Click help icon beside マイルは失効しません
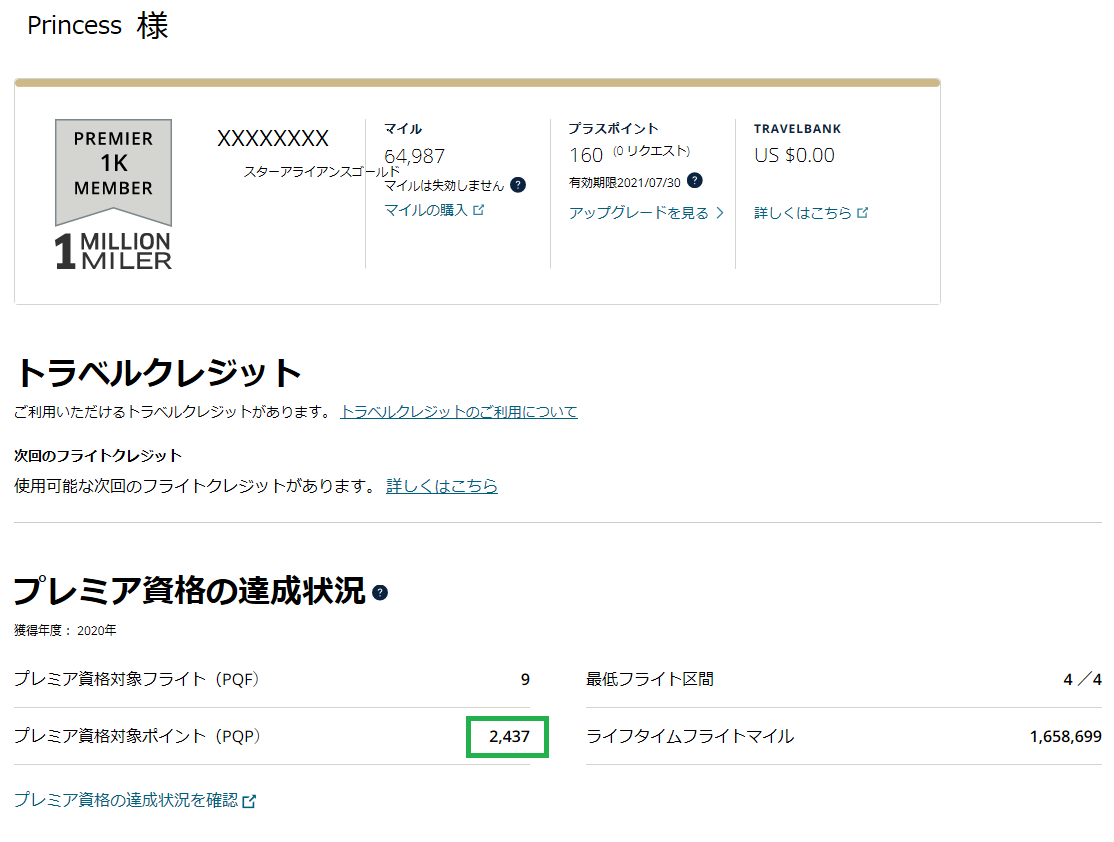1114x842 pixels. 518,185
